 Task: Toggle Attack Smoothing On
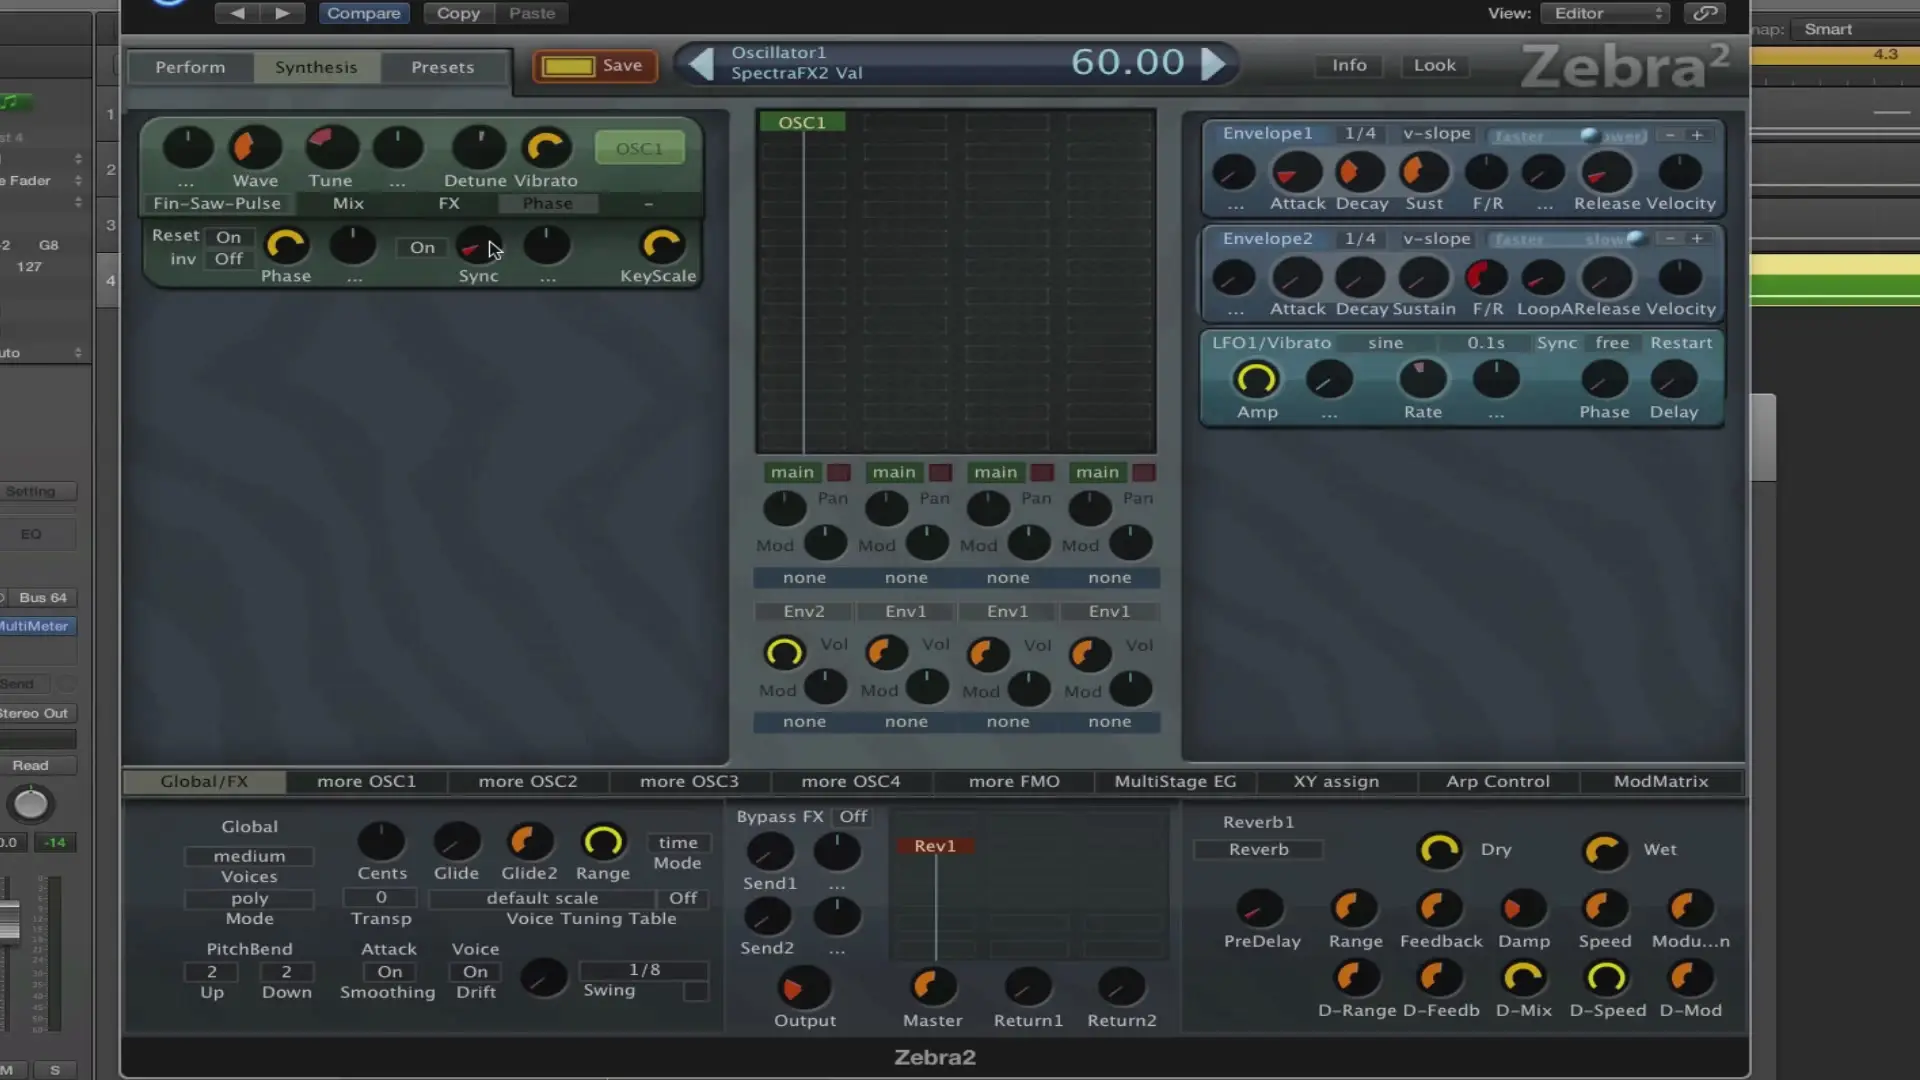click(x=390, y=971)
